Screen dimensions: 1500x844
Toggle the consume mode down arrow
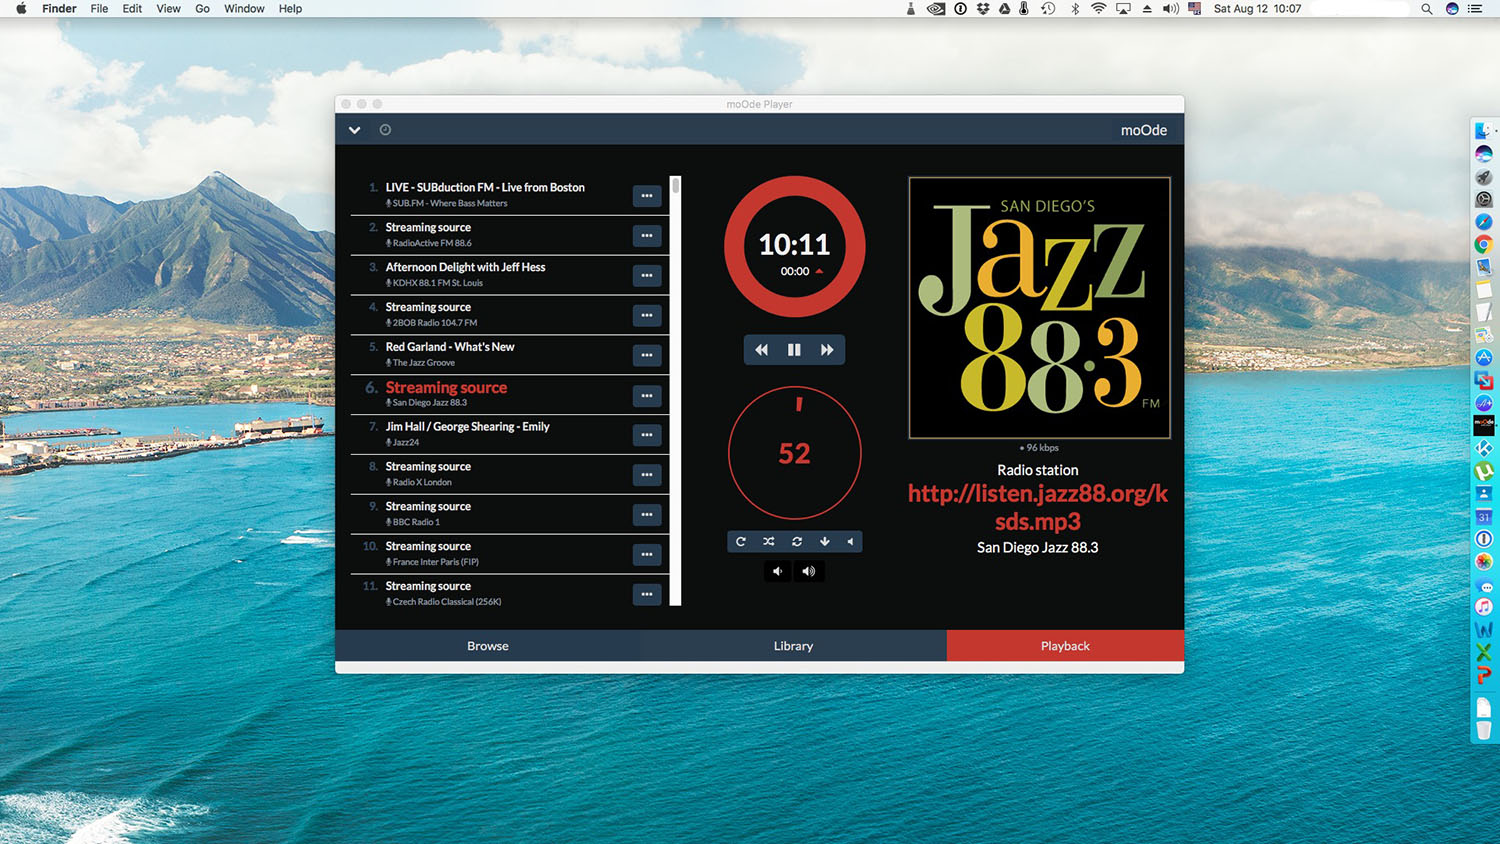coord(825,542)
